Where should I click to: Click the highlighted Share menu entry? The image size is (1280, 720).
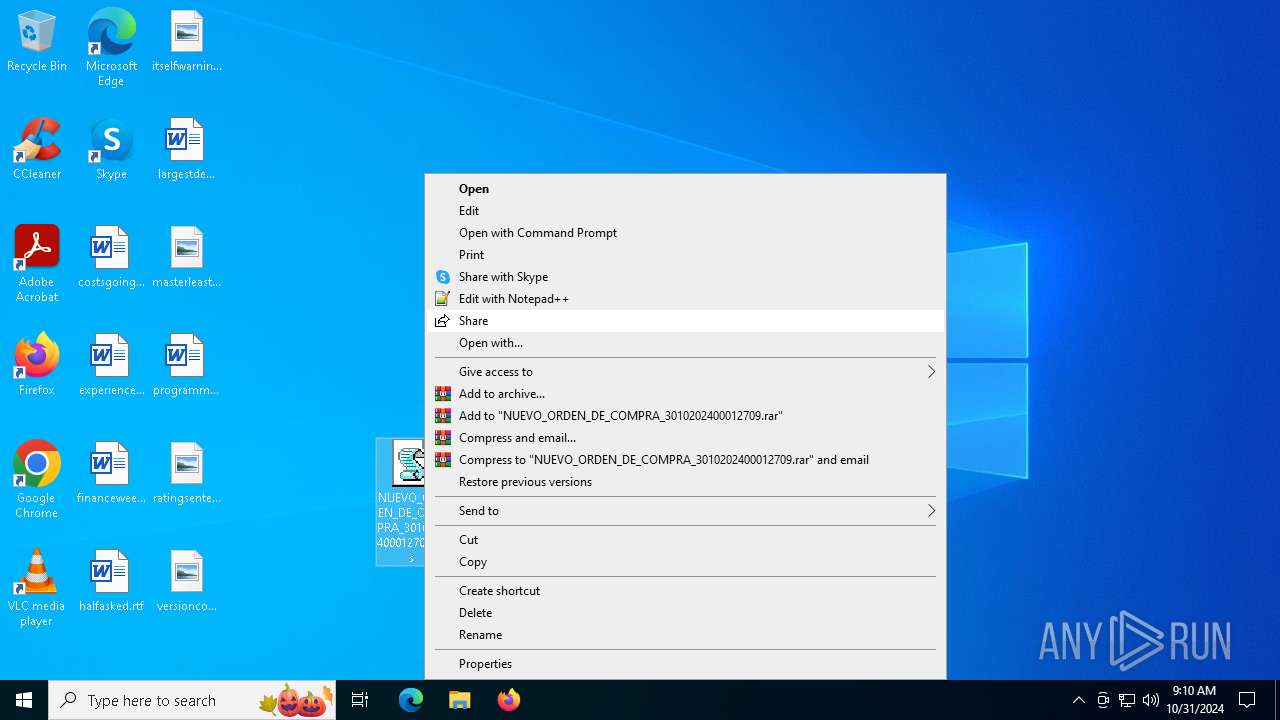coord(685,321)
